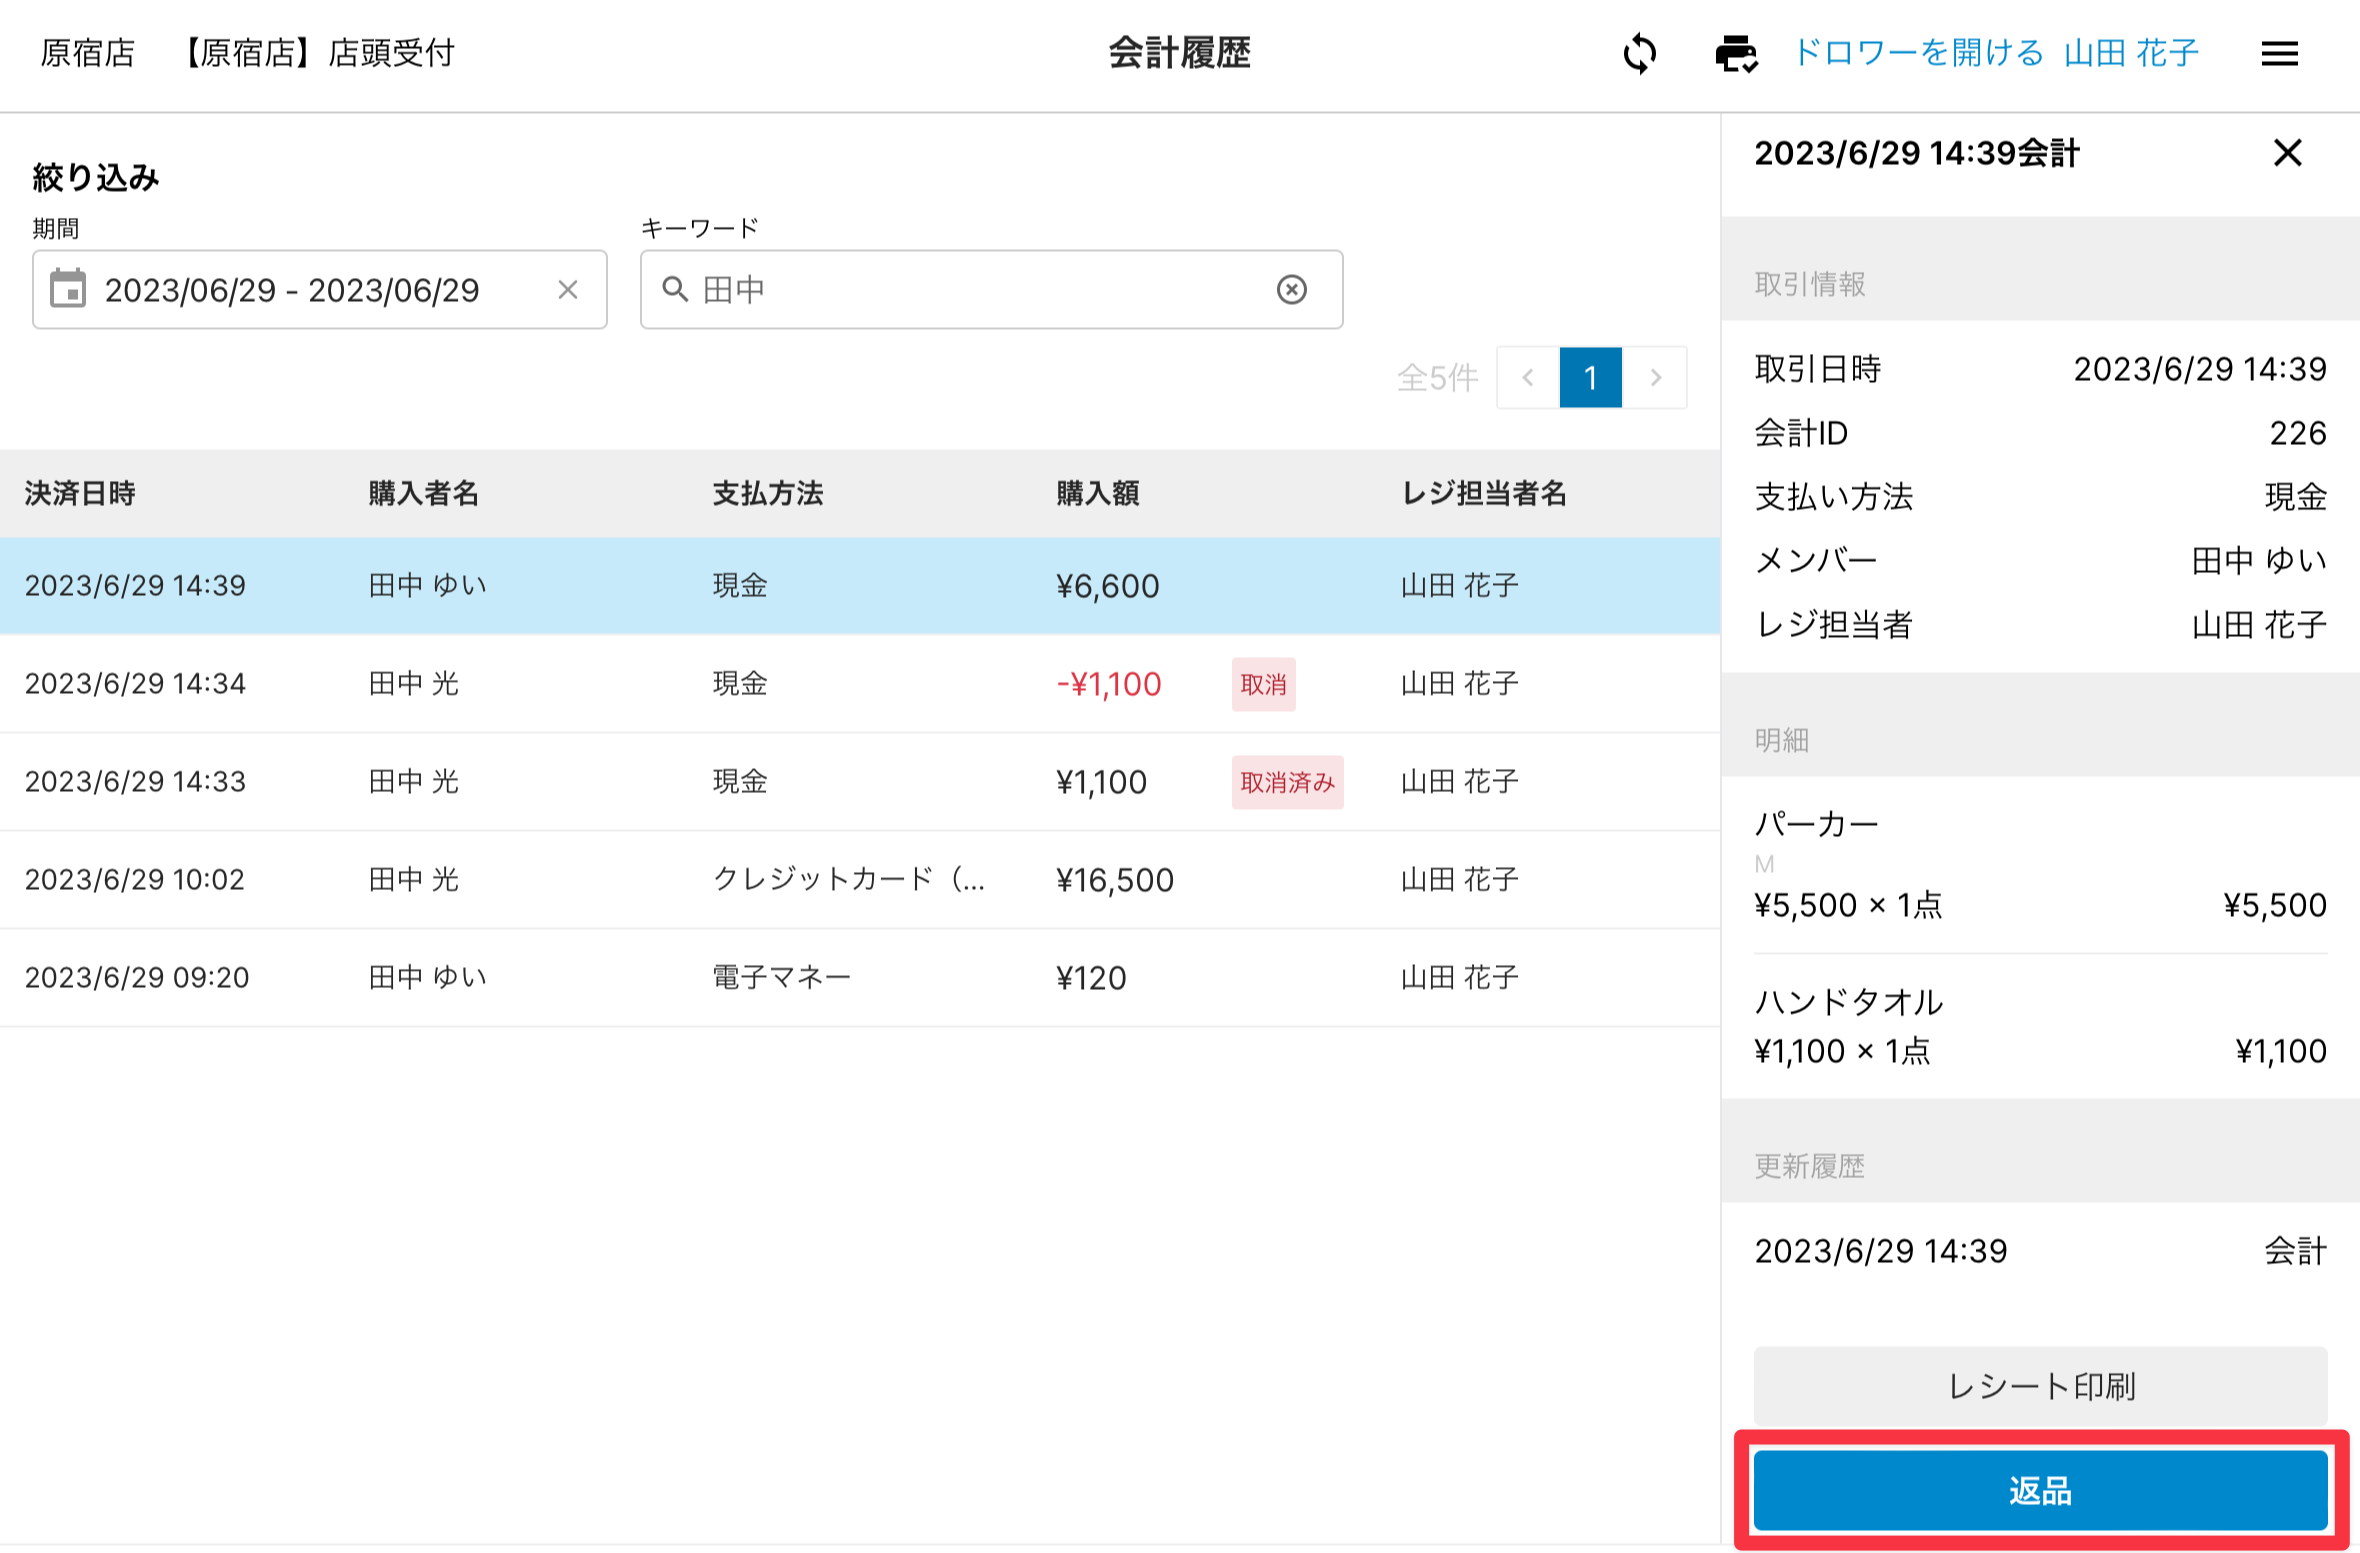
Task: Click the refresh sync icon
Action: [1640, 53]
